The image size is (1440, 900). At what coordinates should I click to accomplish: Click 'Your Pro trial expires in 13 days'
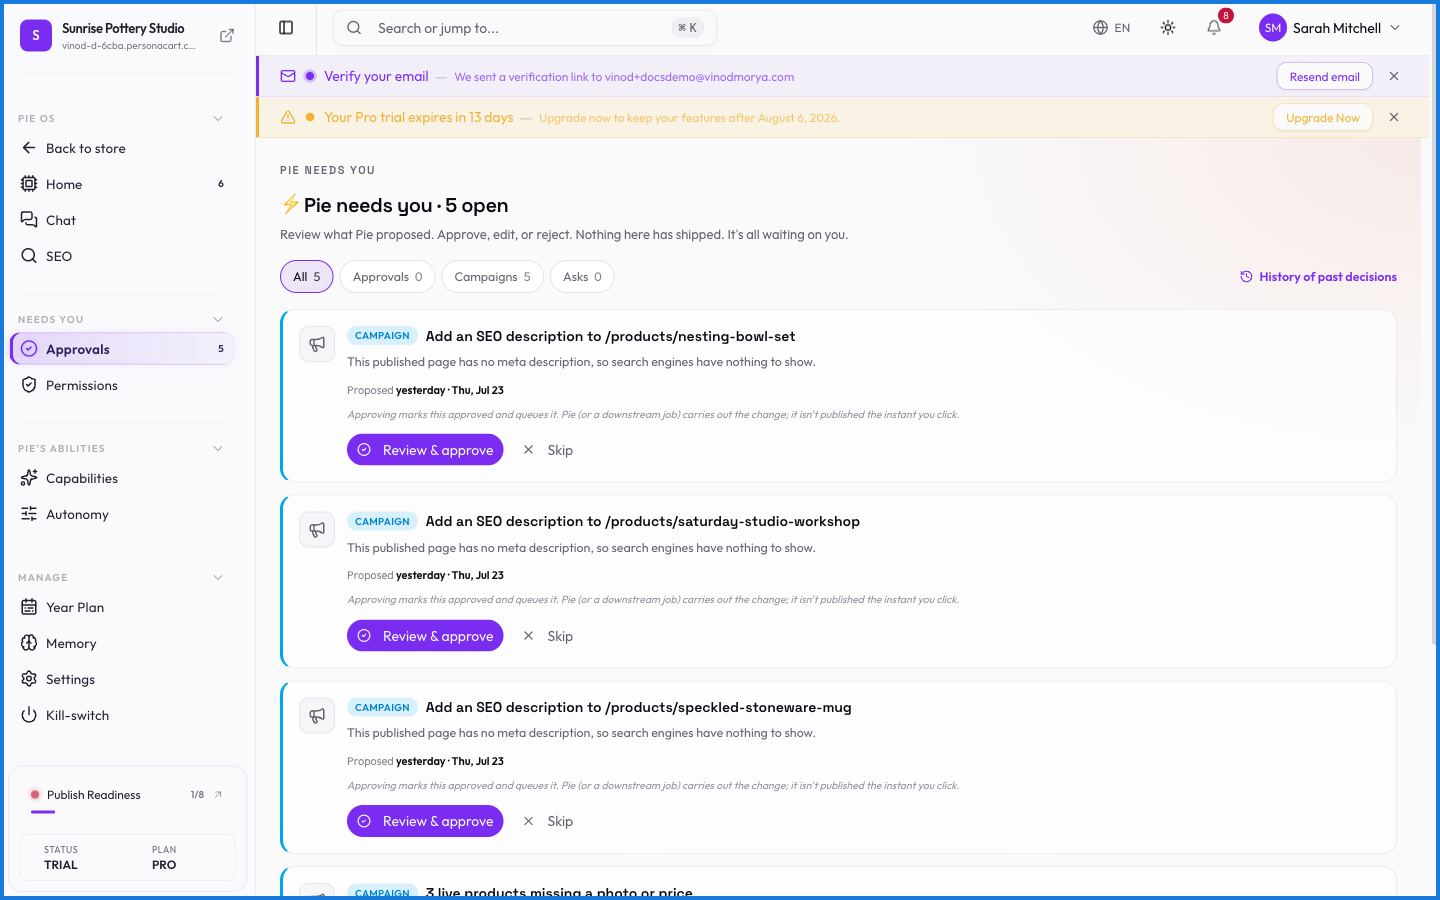419,117
